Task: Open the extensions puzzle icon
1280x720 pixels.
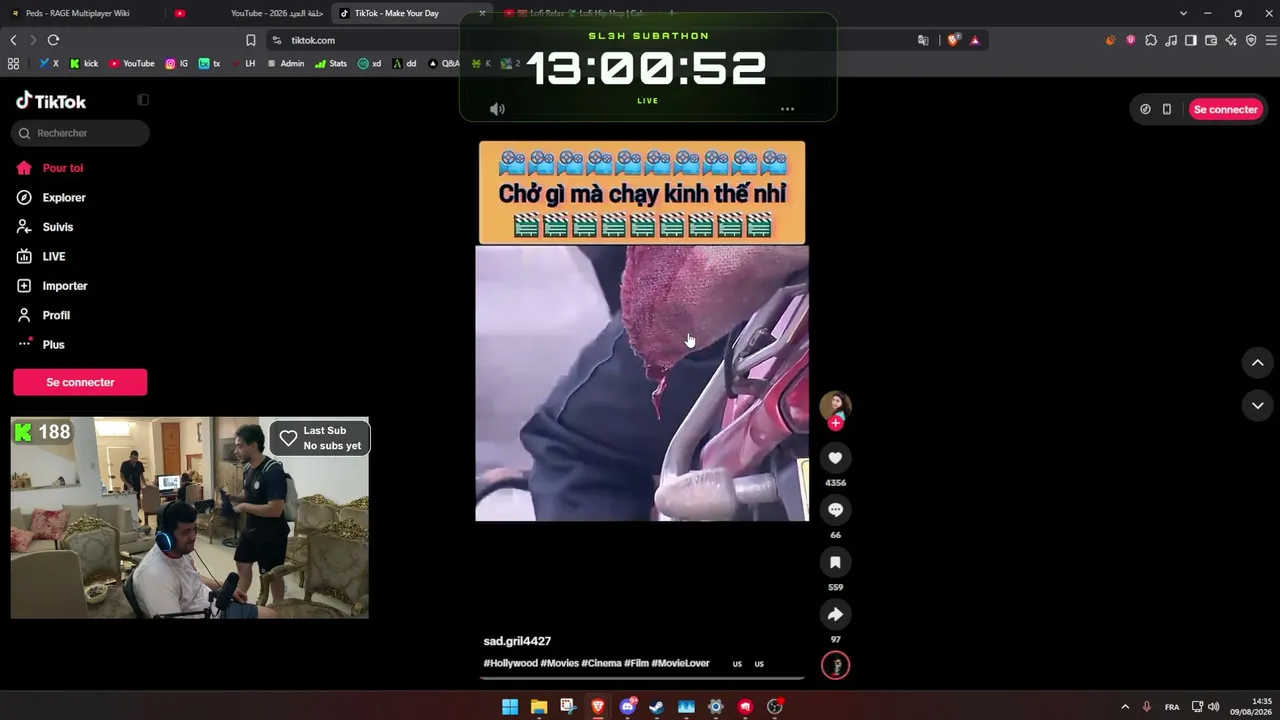Action: pyautogui.click(x=1151, y=40)
